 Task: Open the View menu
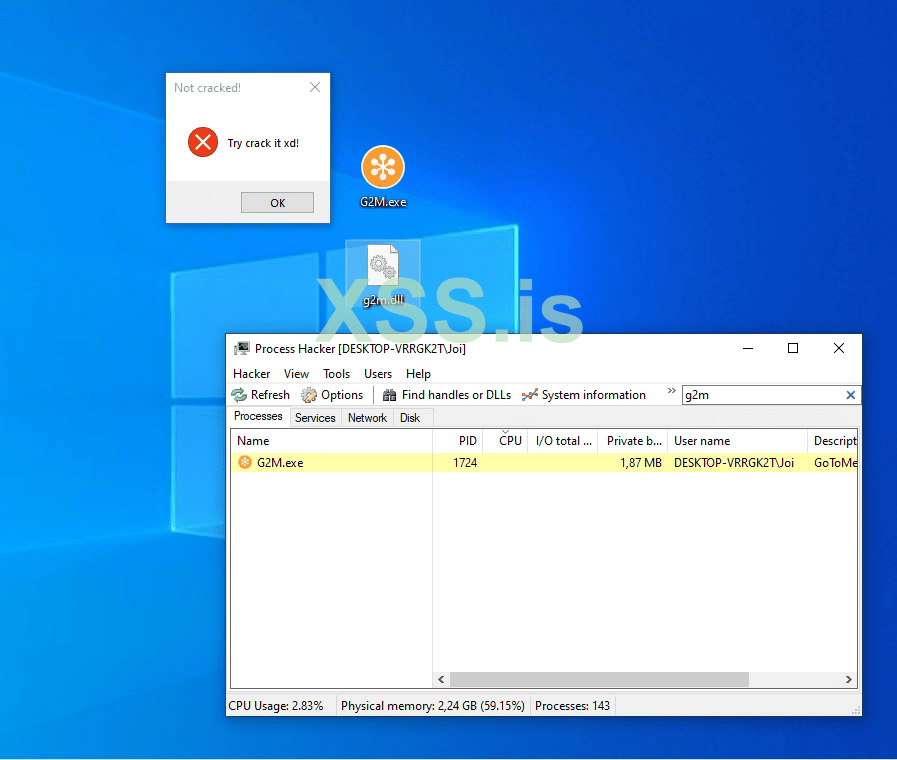pyautogui.click(x=296, y=374)
